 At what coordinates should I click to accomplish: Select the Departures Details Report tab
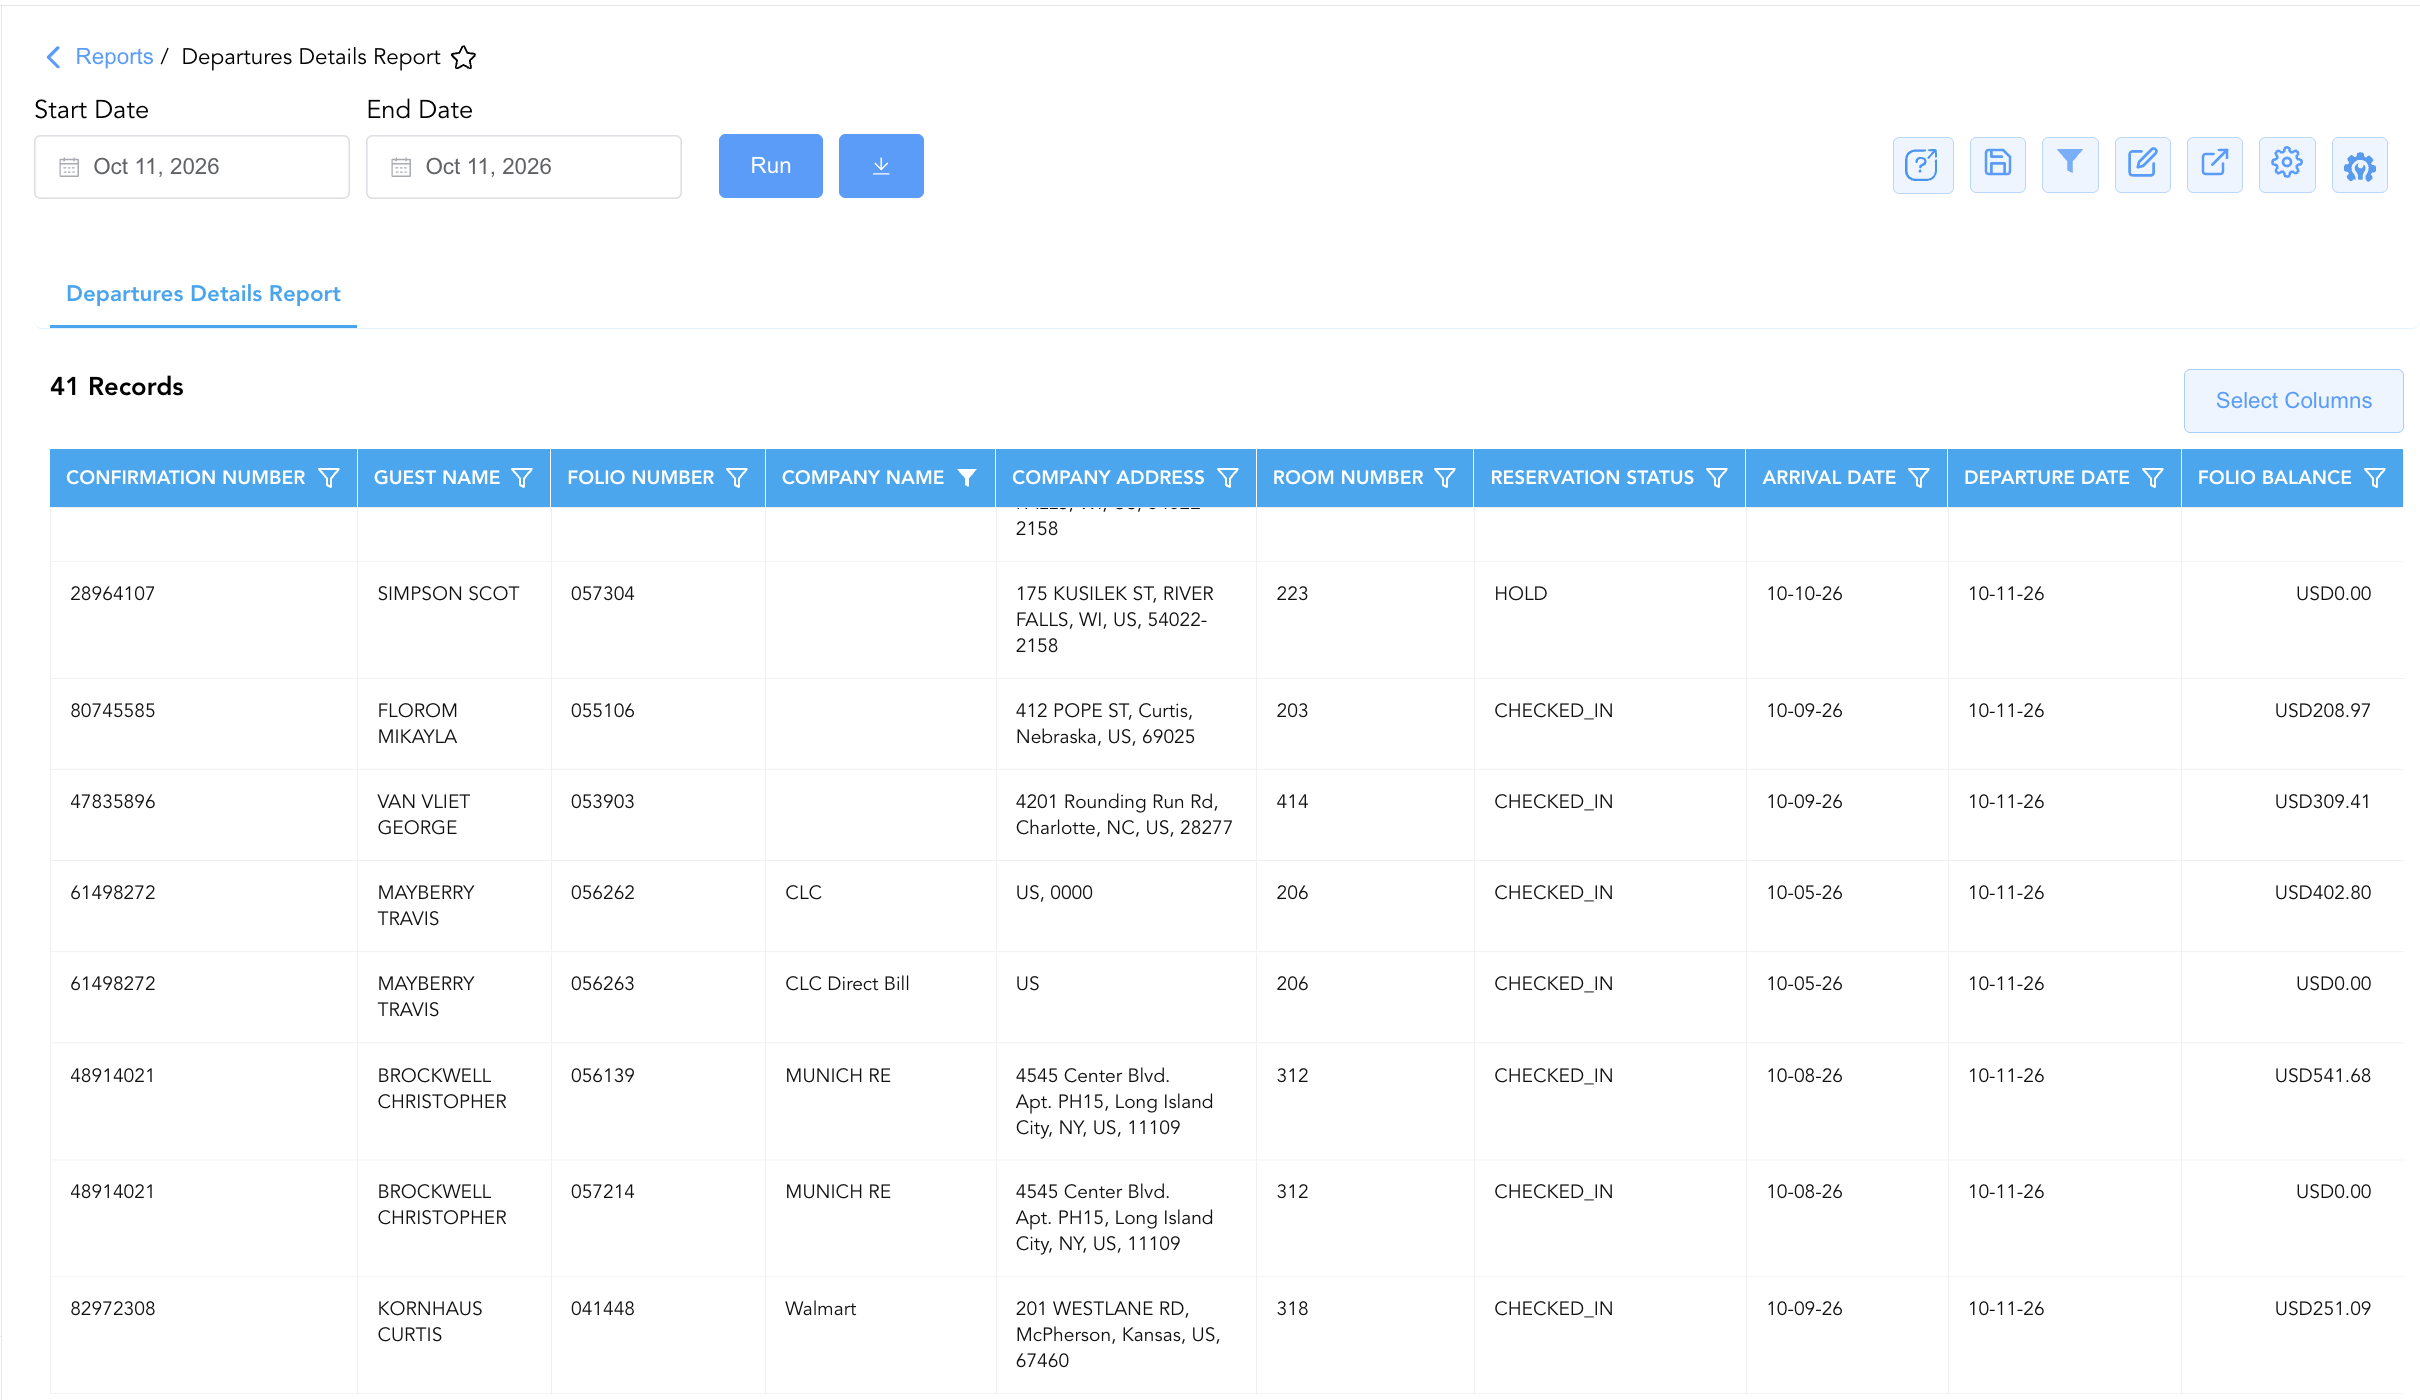click(203, 294)
